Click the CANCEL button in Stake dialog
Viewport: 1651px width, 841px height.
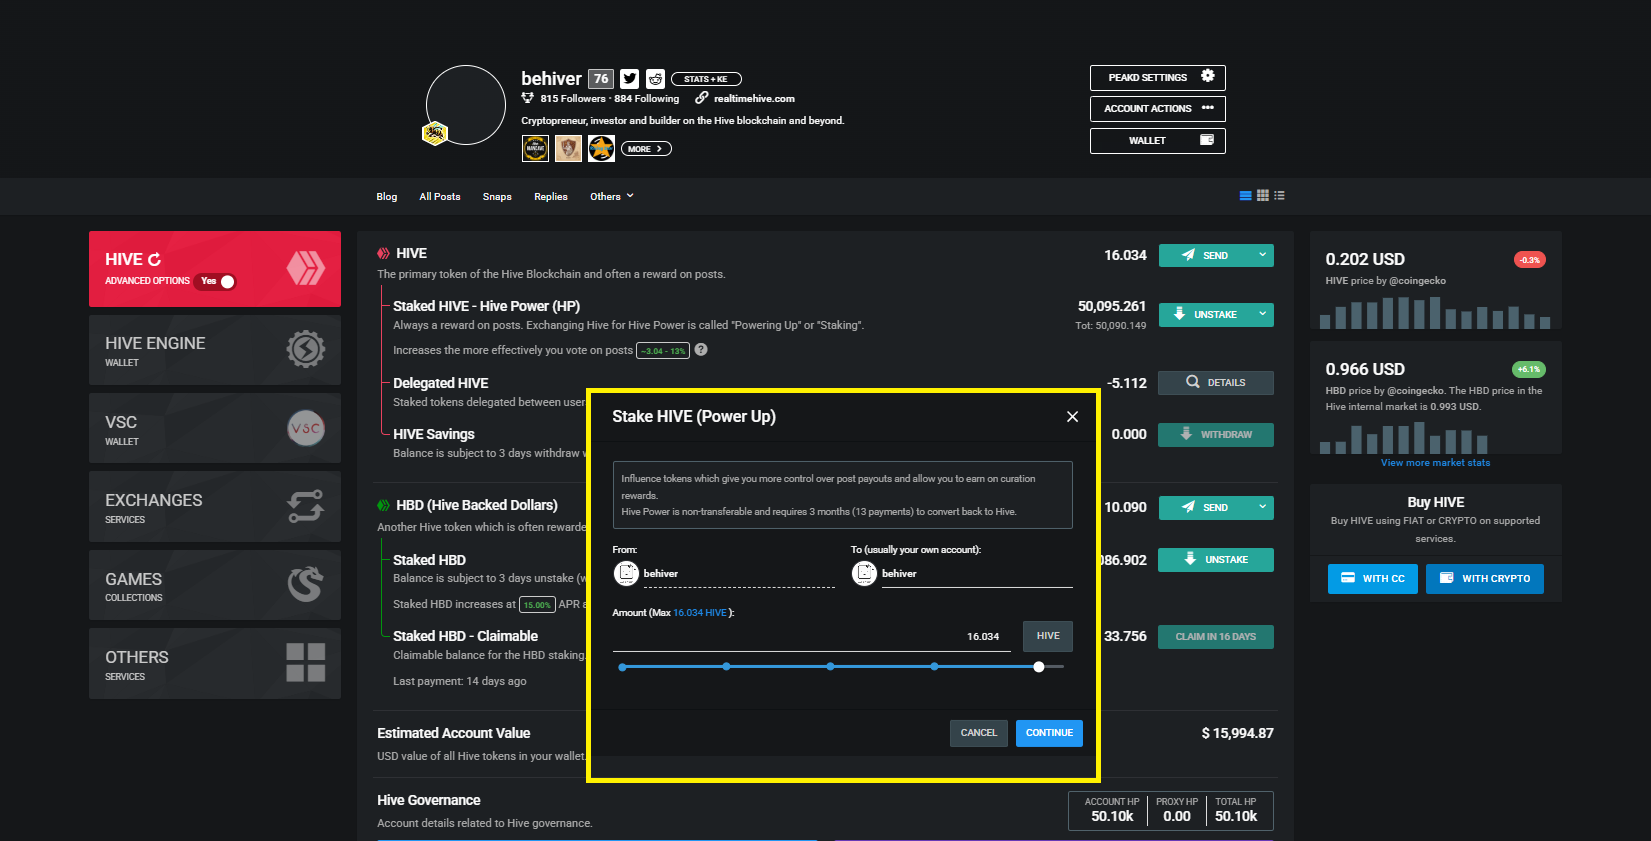pos(979,733)
